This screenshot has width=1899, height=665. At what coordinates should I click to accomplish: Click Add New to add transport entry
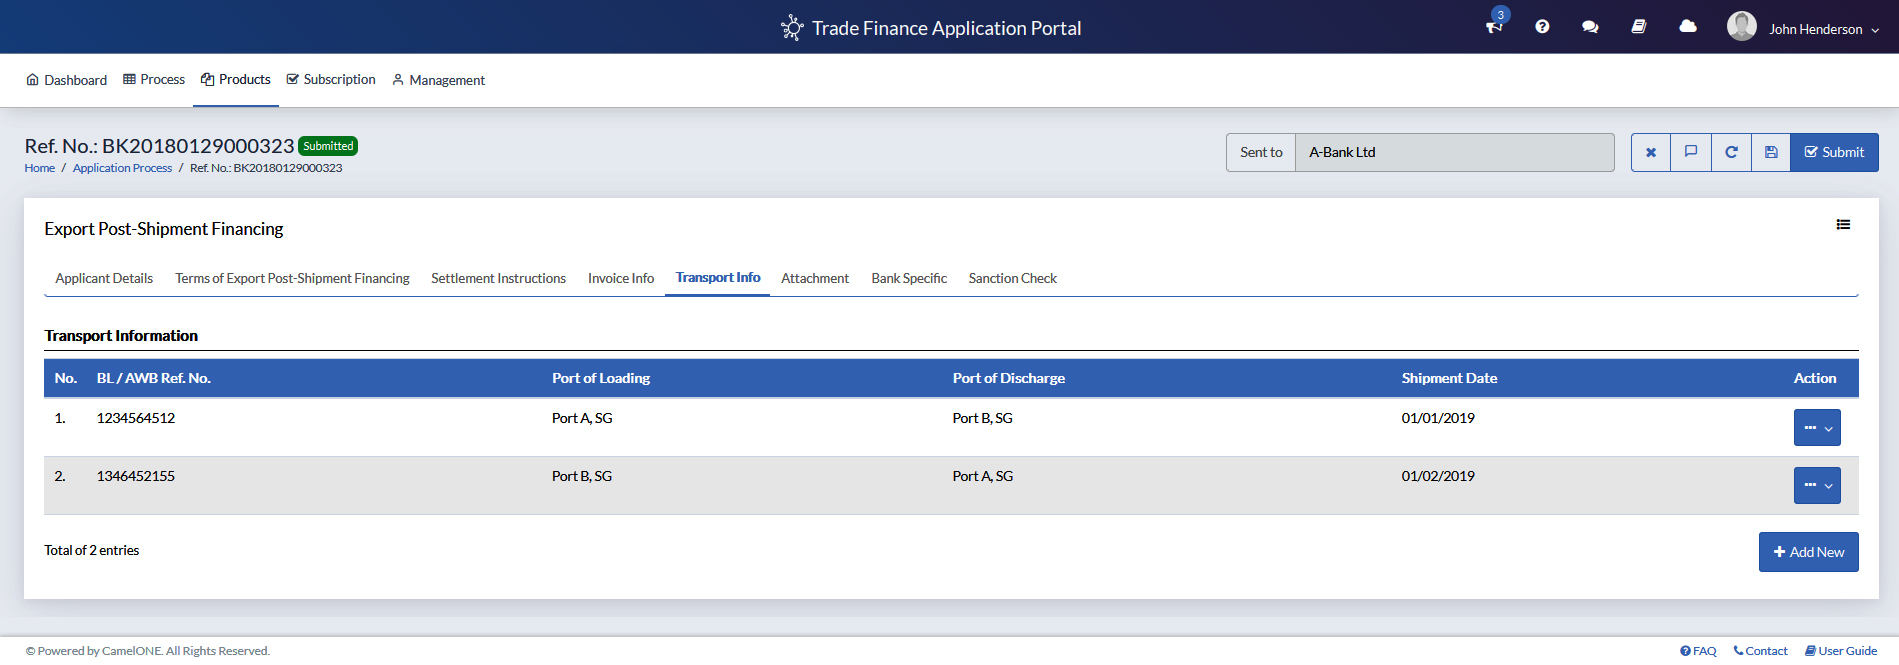[x=1808, y=552]
